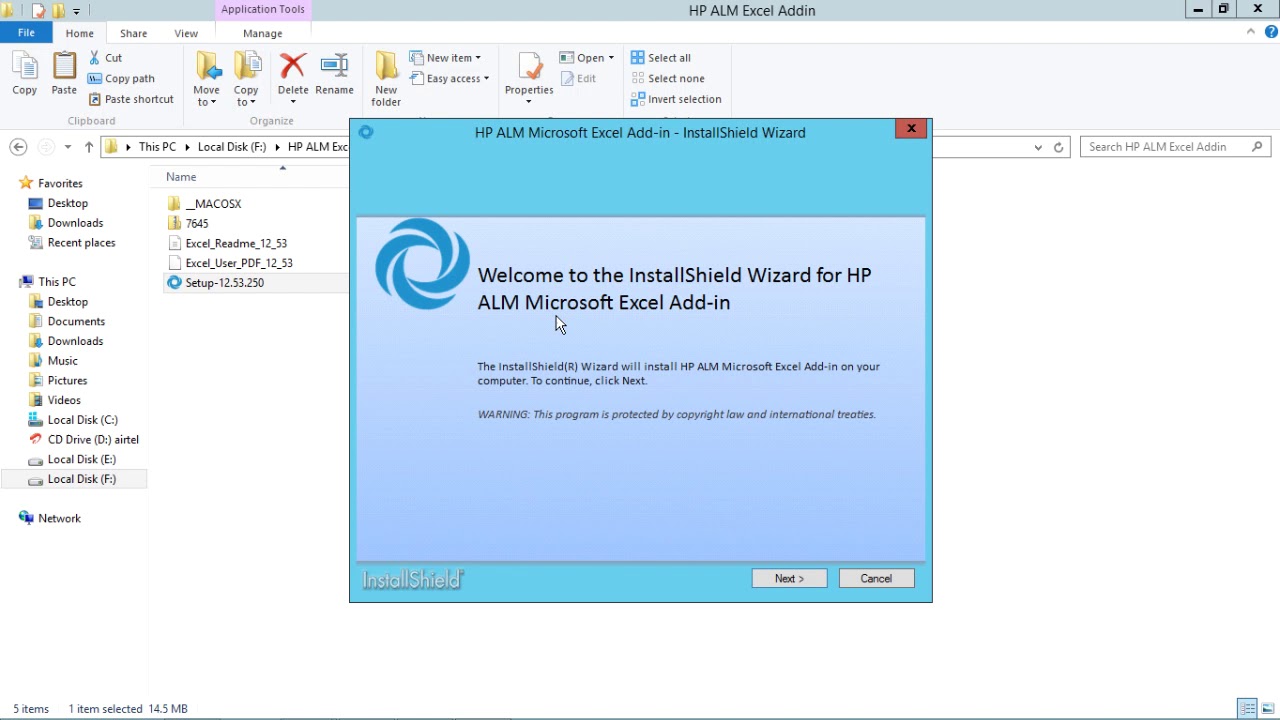This screenshot has height=720, width=1280.
Task: Open the Move to folder command
Action: [x=207, y=79]
